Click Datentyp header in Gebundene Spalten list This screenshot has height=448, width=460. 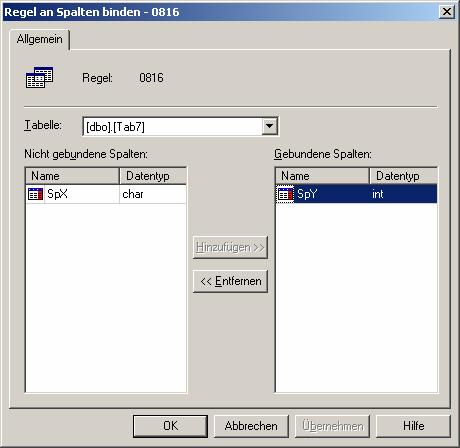(403, 176)
